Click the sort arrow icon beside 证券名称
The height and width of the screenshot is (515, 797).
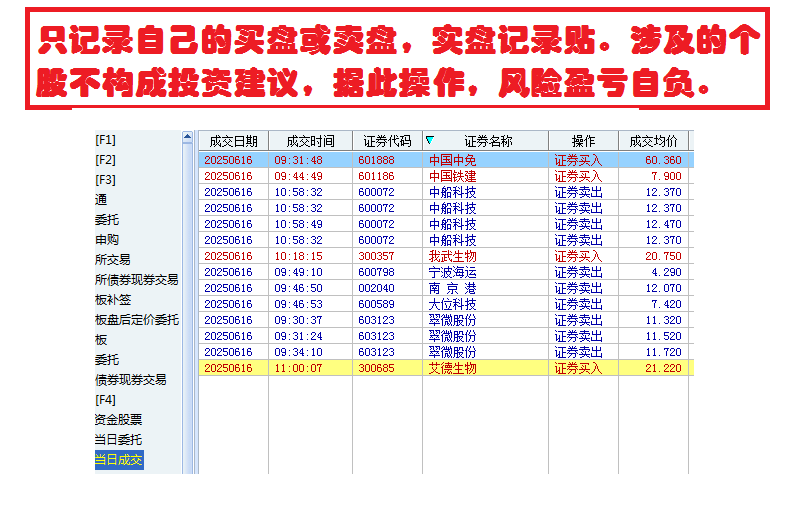(430, 140)
